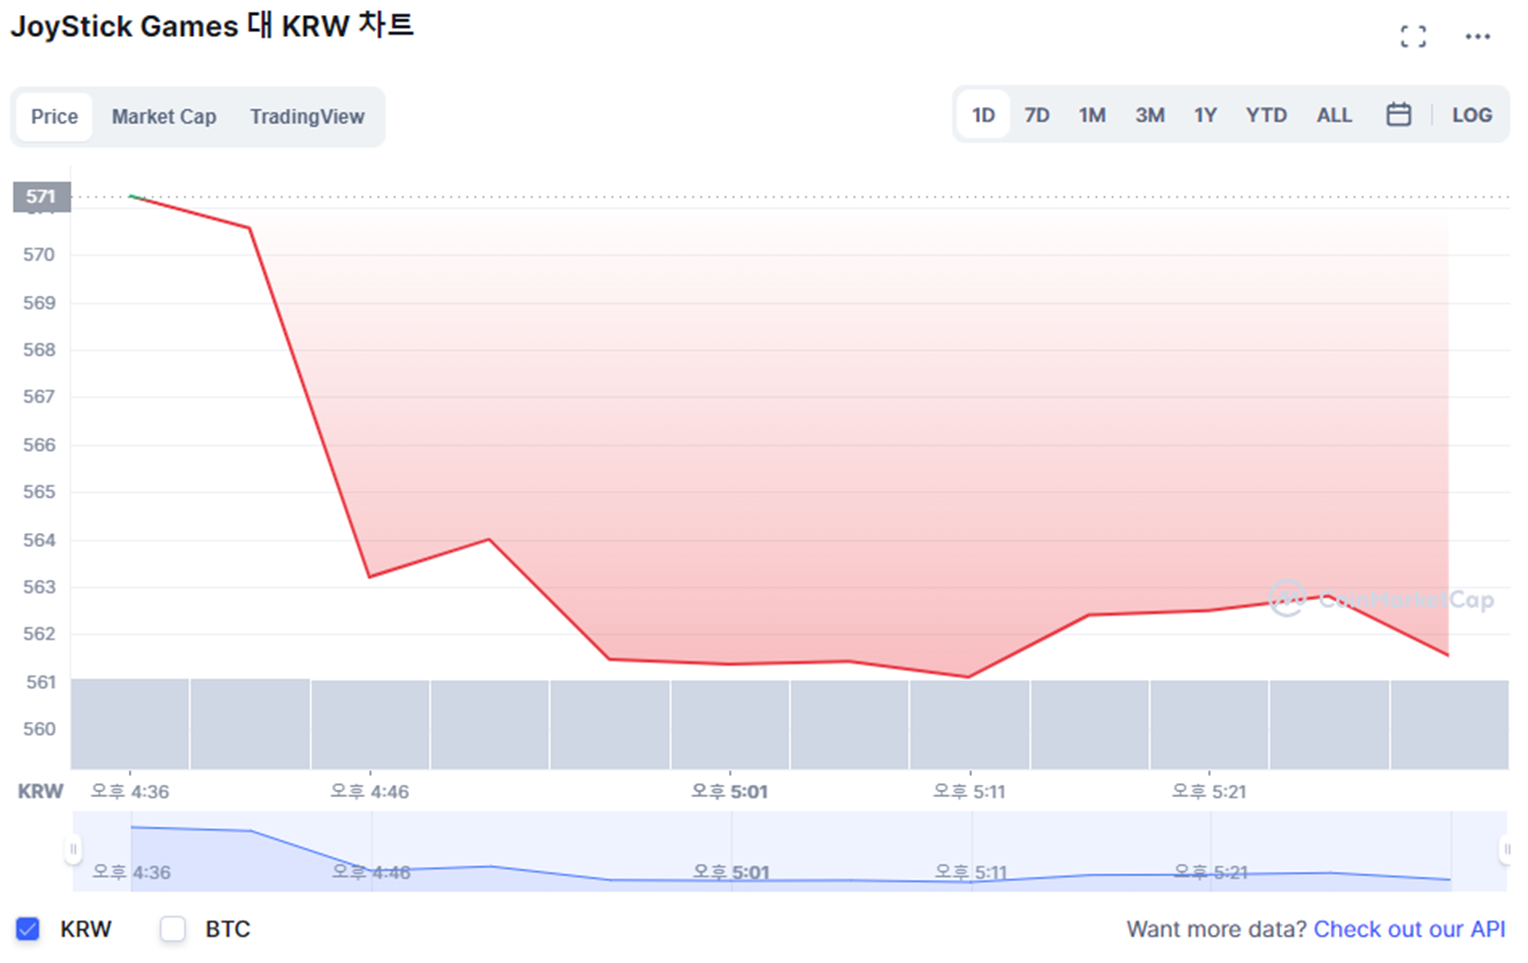Viewport: 1528px width, 963px height.
Task: Click the 오후 5:01 x-axis label
Action: [x=729, y=792]
